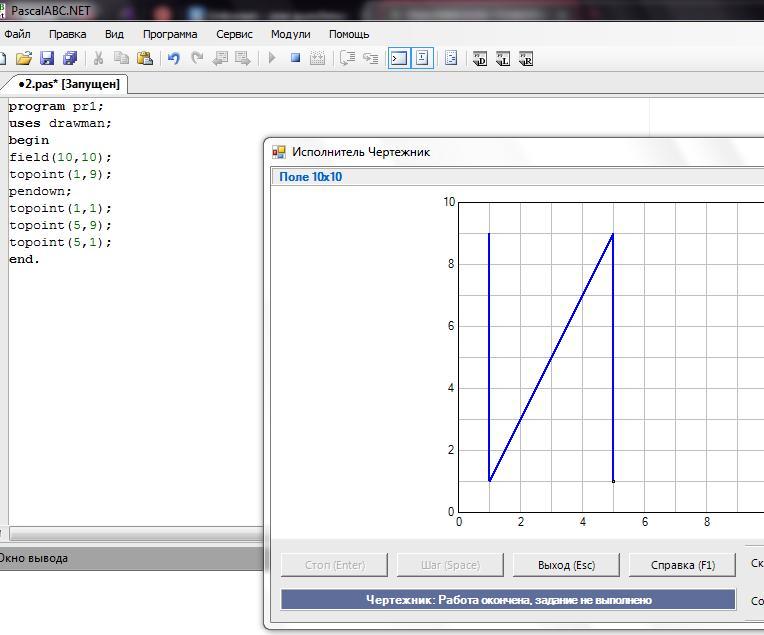764x635 pixels.
Task: Undo the last edit via the toolbar
Action: (174, 58)
